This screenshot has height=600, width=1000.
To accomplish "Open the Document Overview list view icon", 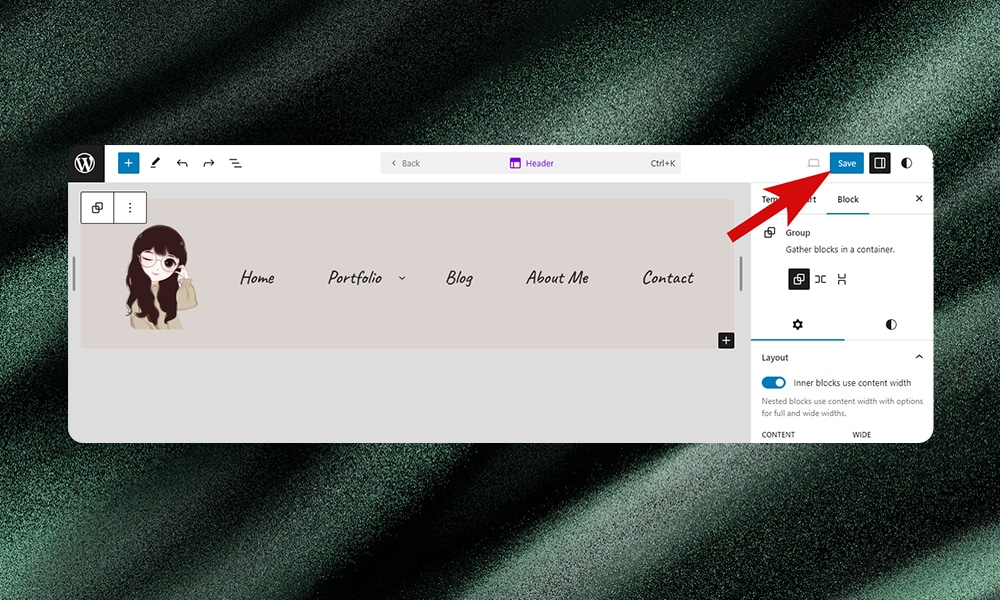I will click(x=235, y=162).
